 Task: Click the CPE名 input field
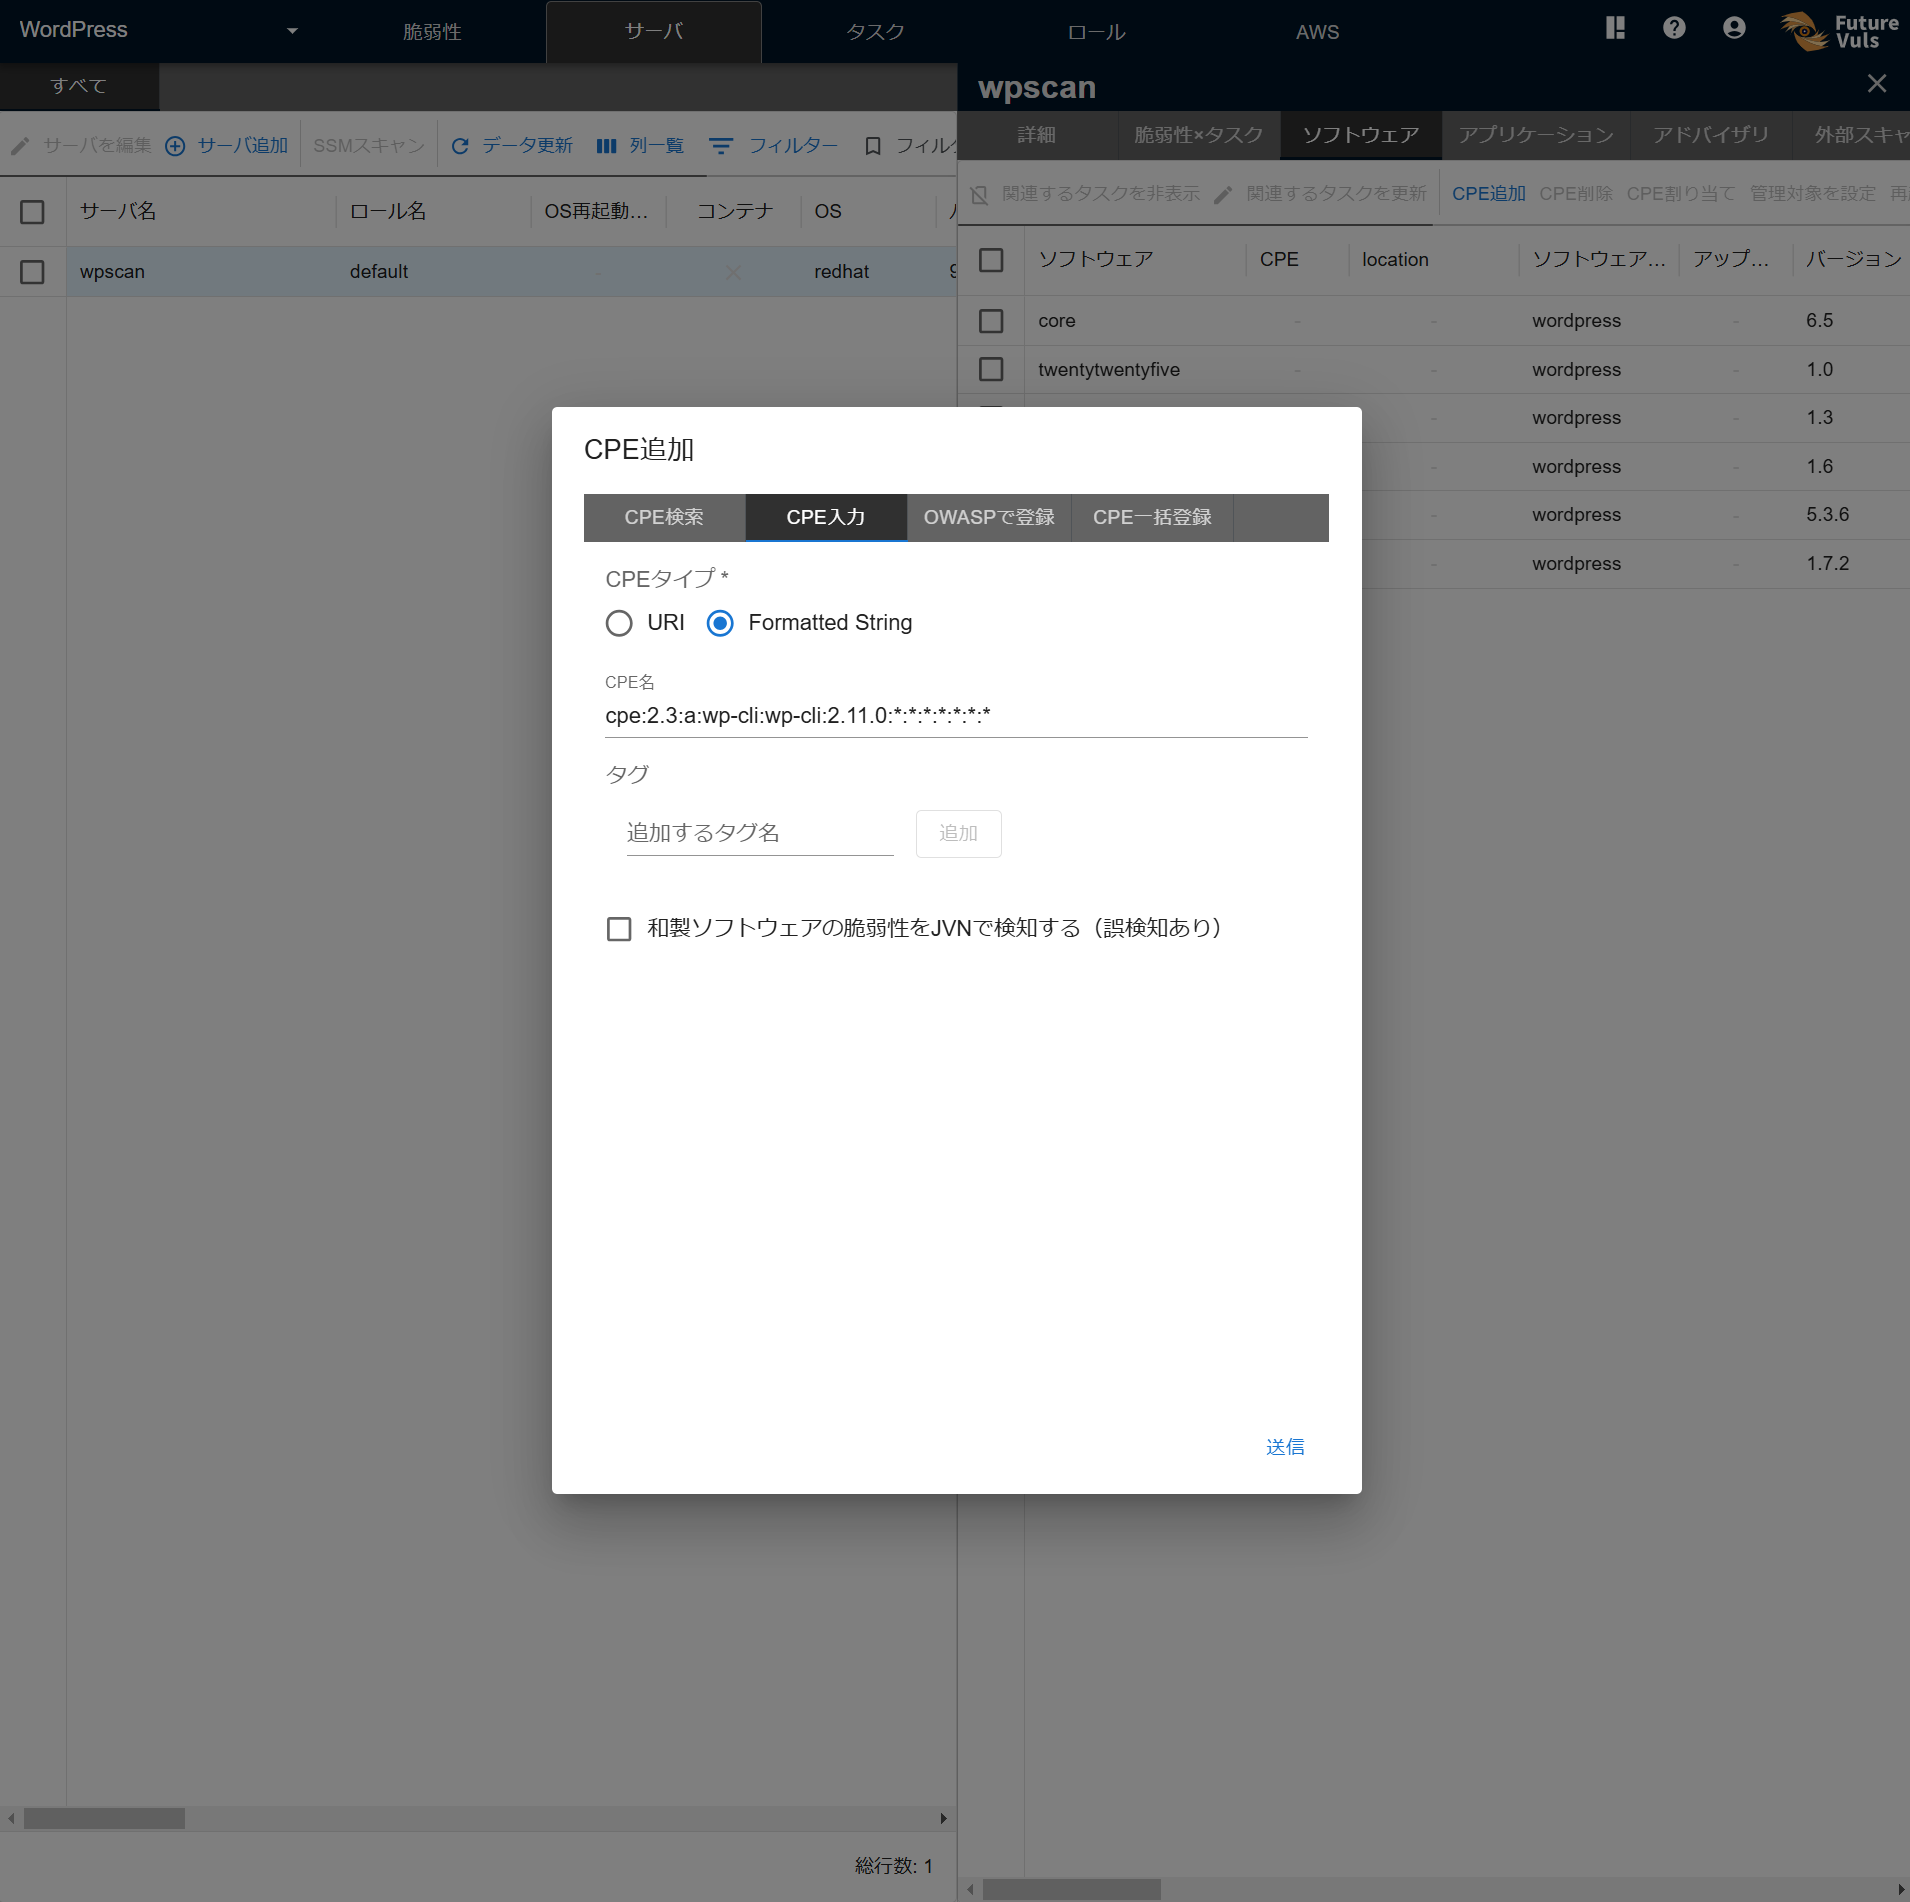pos(955,716)
